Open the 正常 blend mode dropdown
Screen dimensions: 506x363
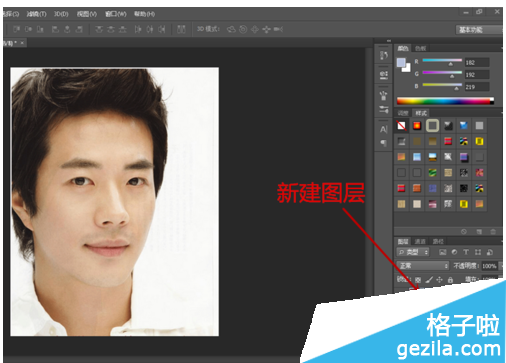[x=423, y=266]
